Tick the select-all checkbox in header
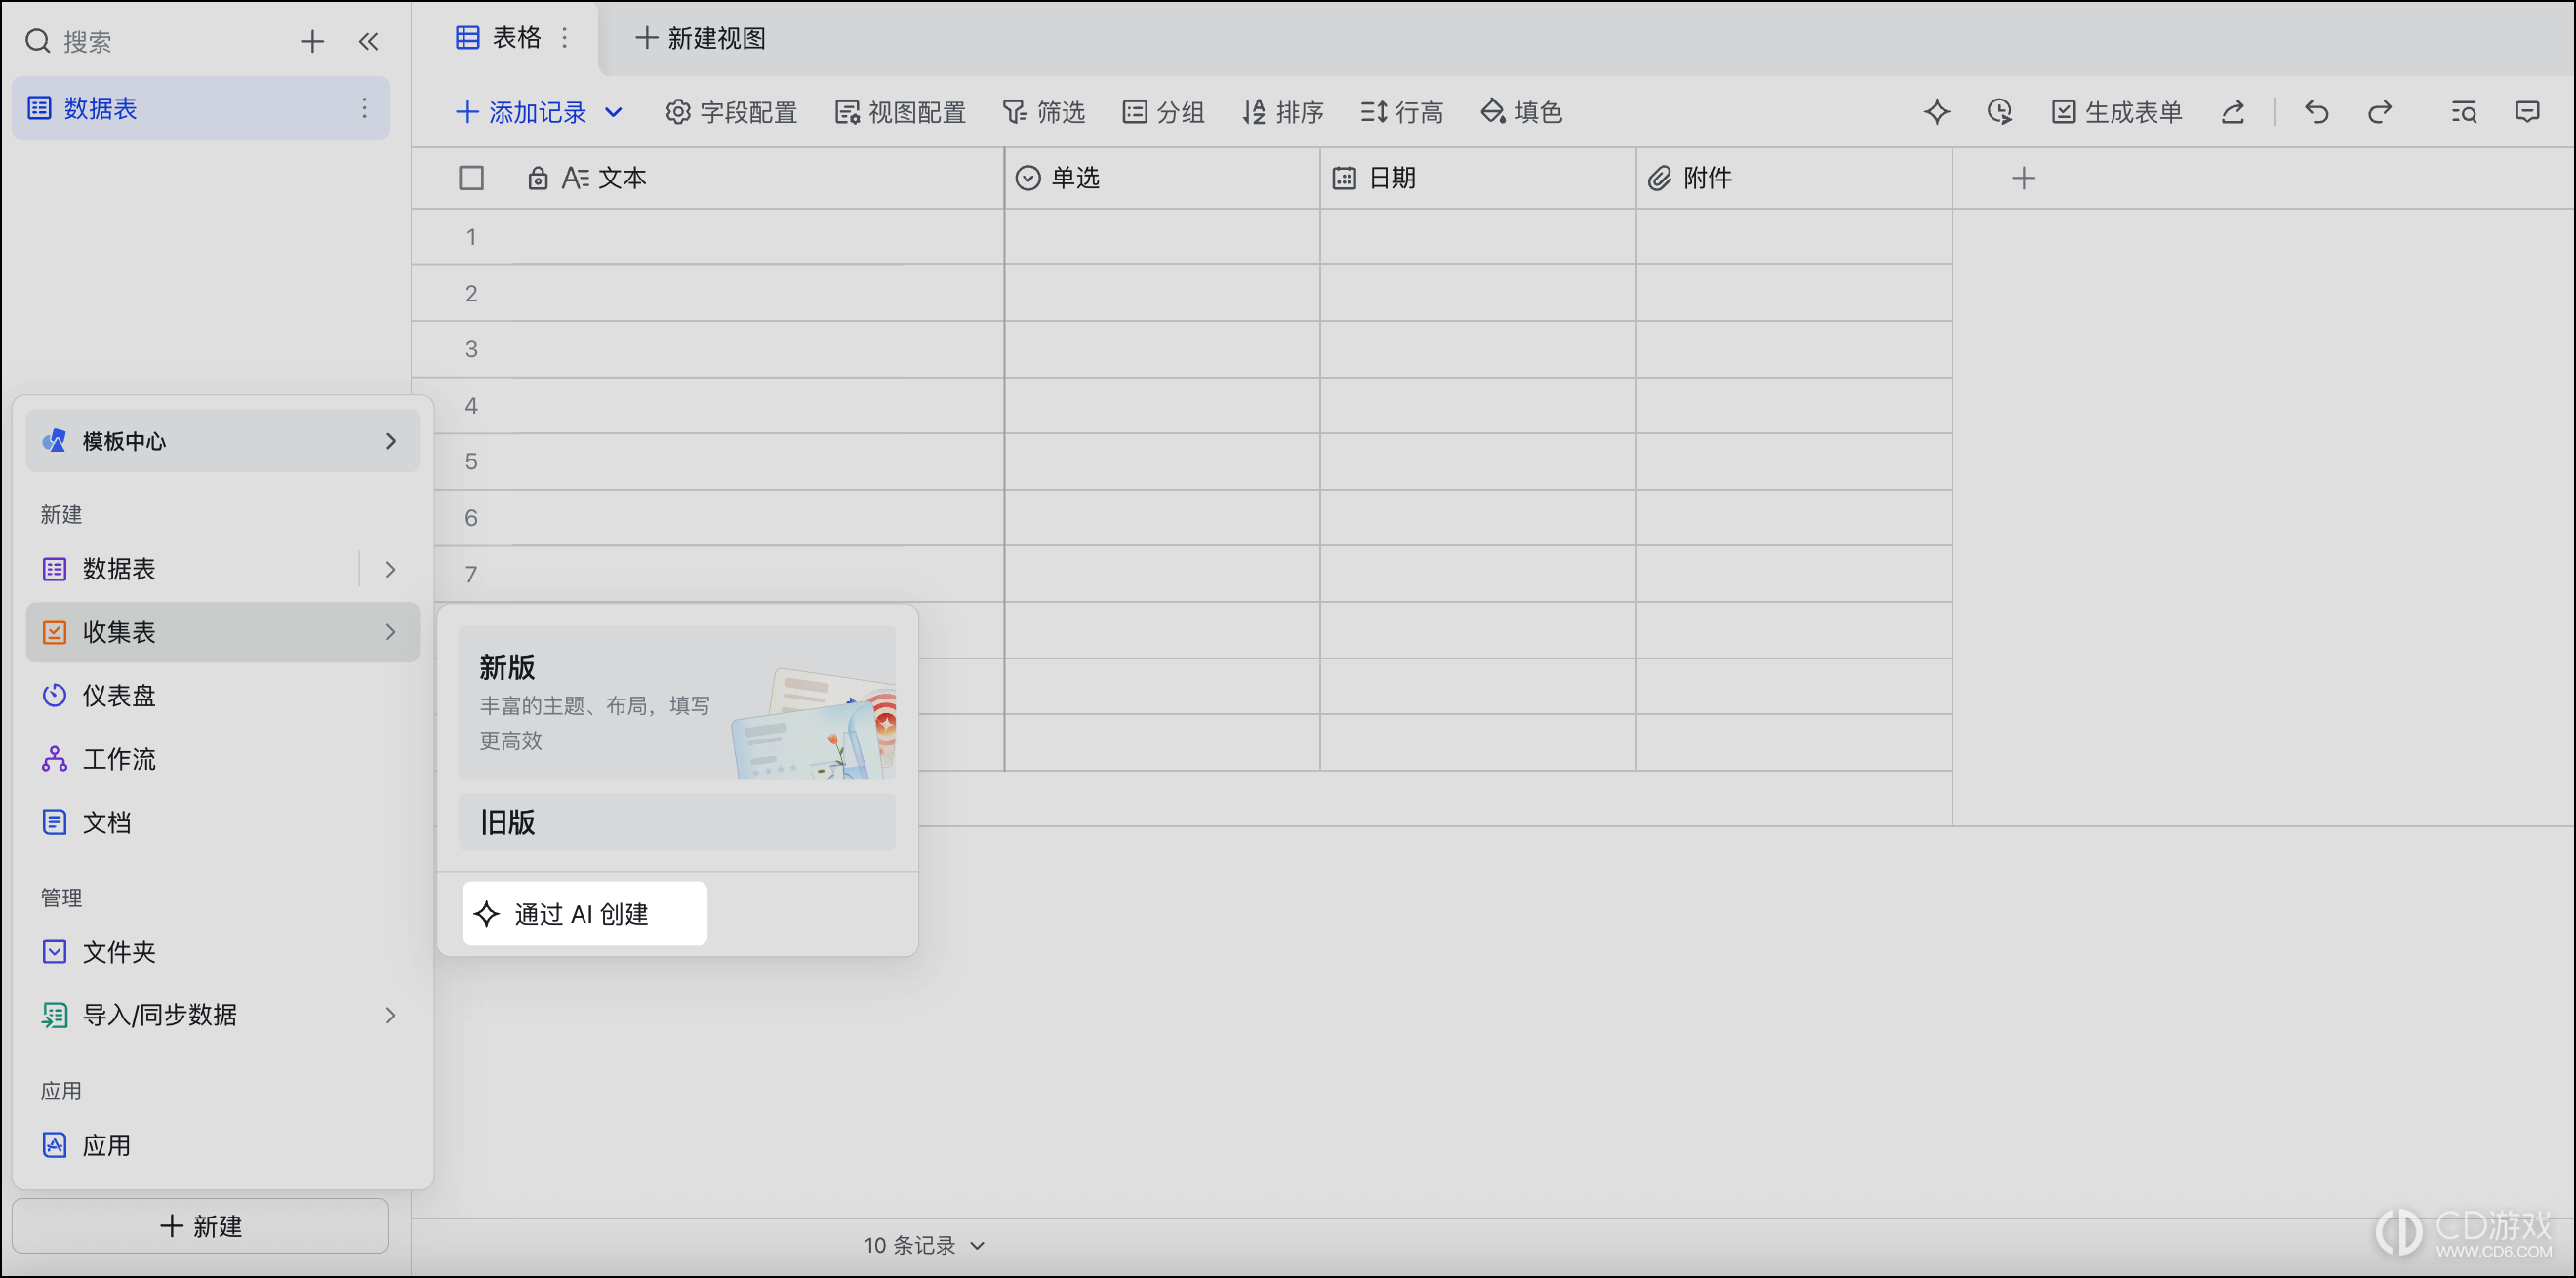 pyautogui.click(x=471, y=178)
